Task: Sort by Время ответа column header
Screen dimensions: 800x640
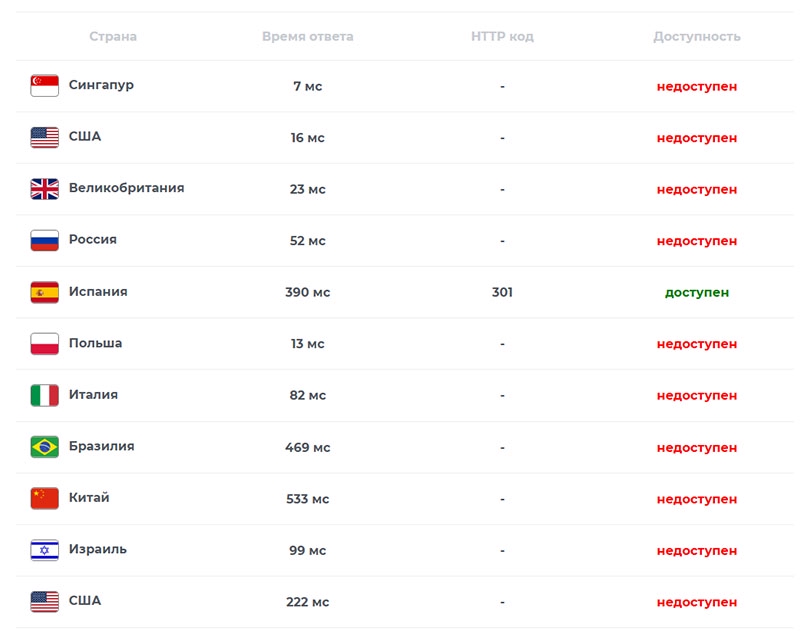Action: tap(308, 36)
